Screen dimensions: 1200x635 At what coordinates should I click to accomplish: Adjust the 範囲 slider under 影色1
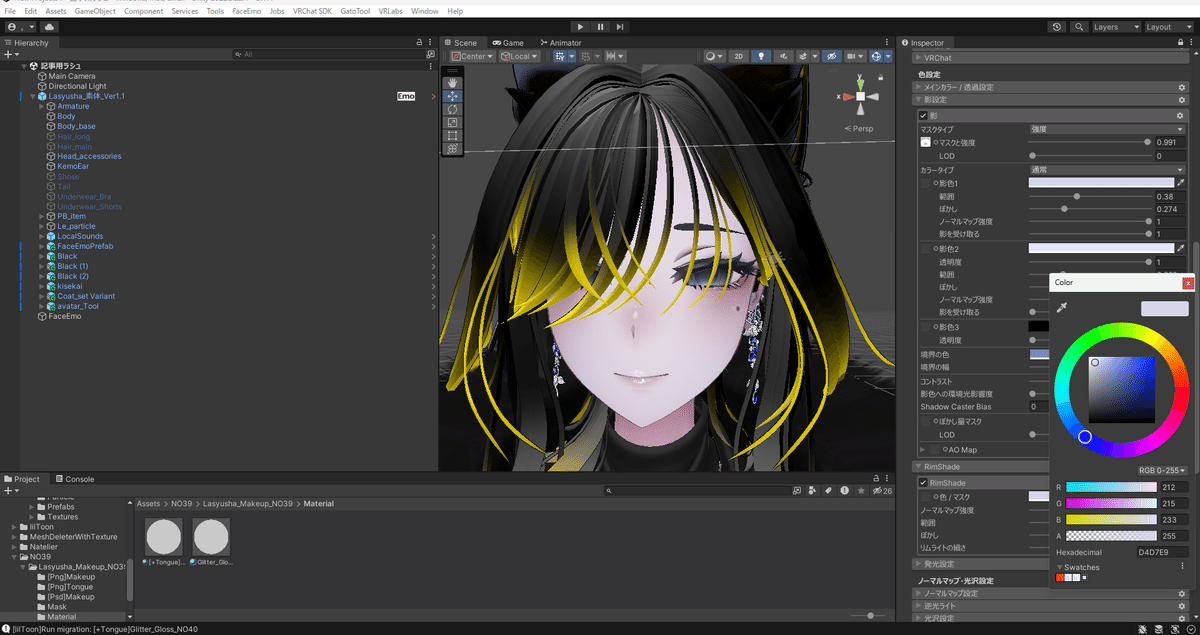click(1090, 196)
